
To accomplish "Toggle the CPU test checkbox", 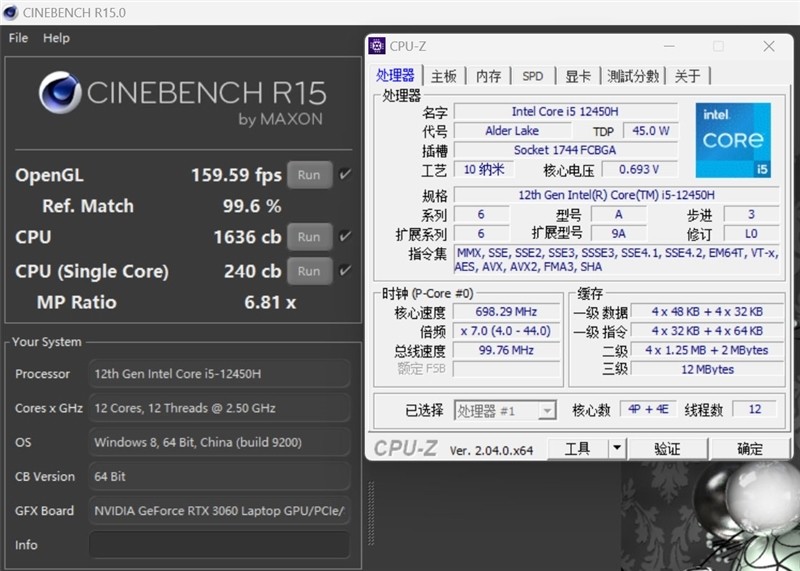I will [x=345, y=237].
